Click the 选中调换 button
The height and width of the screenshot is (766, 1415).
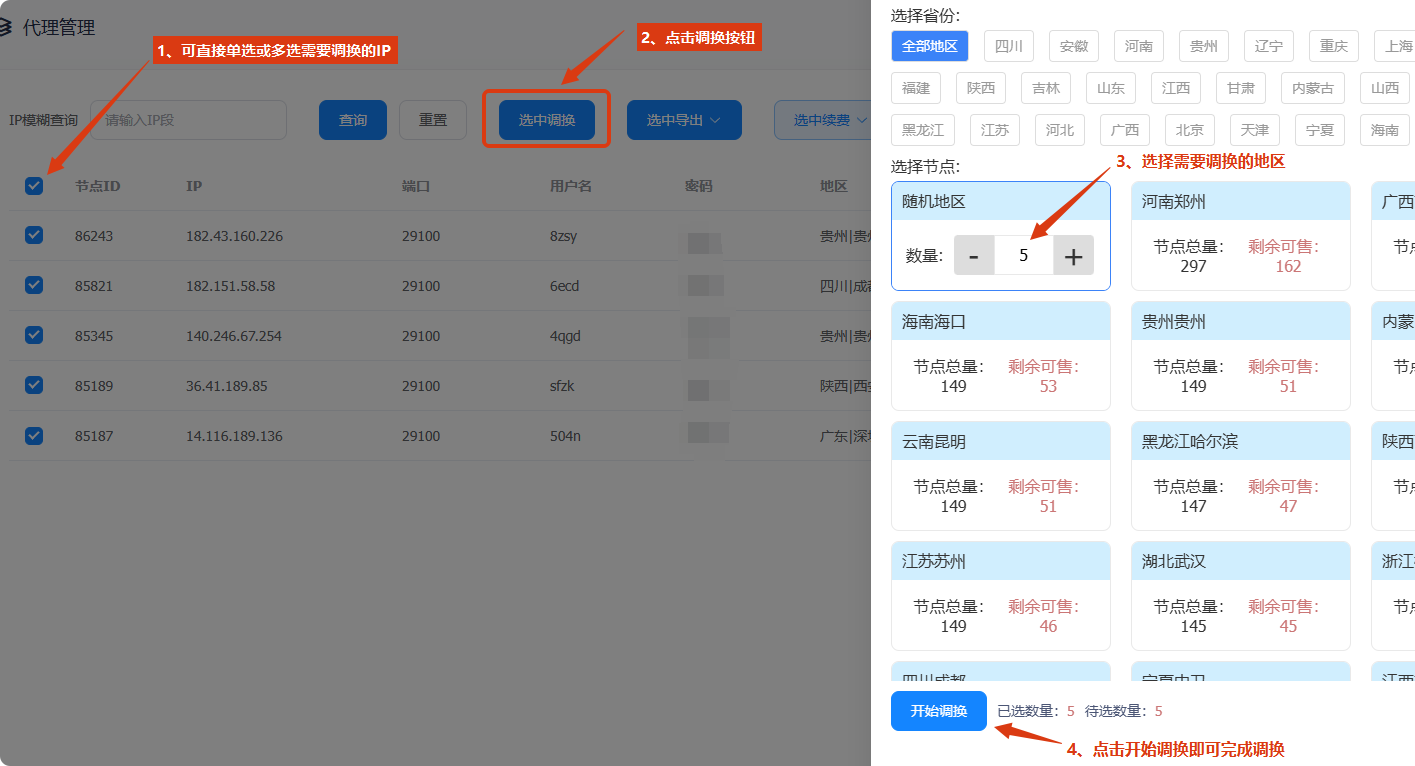coord(547,120)
